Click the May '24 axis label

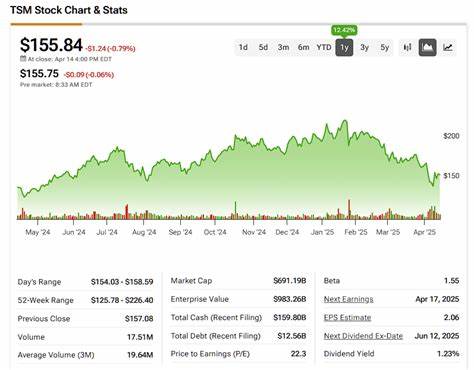pos(38,232)
